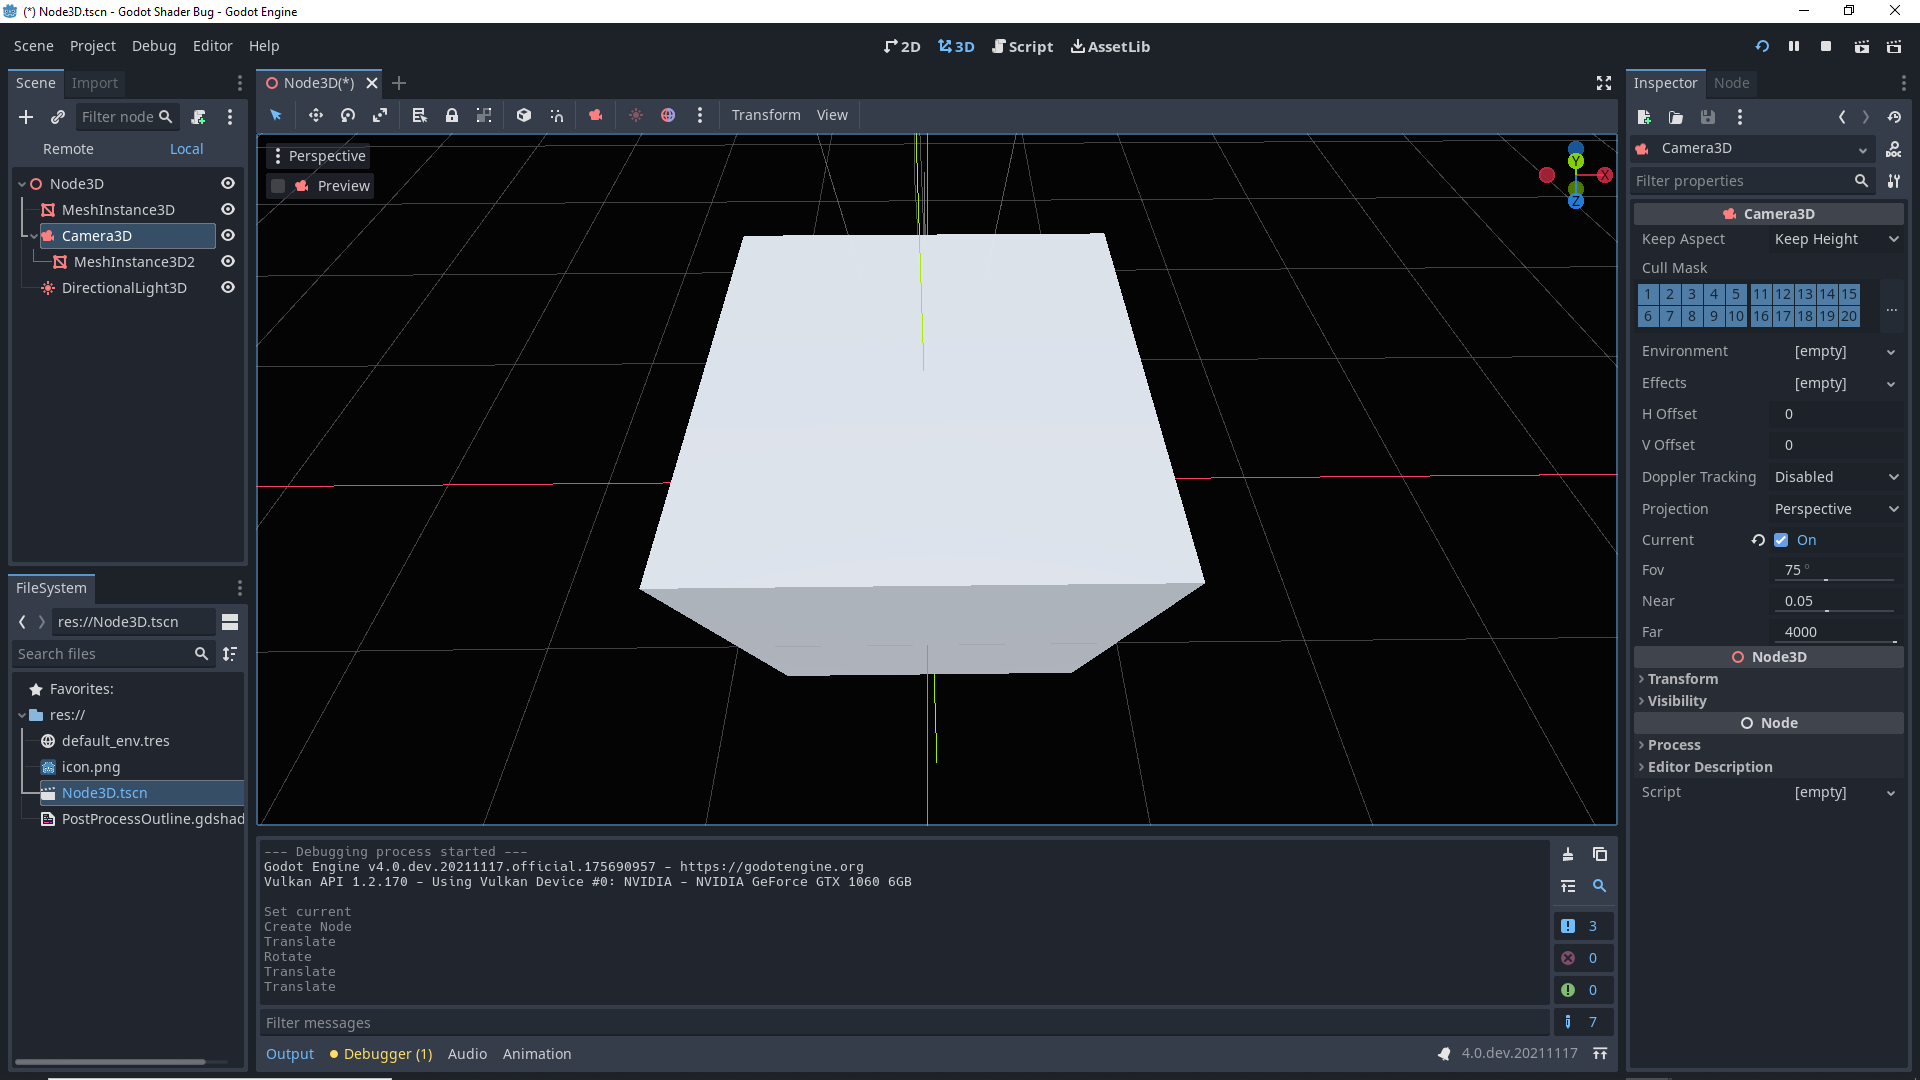
Task: Select the Rotate tool in the 3D toolbar
Action: [x=347, y=115]
